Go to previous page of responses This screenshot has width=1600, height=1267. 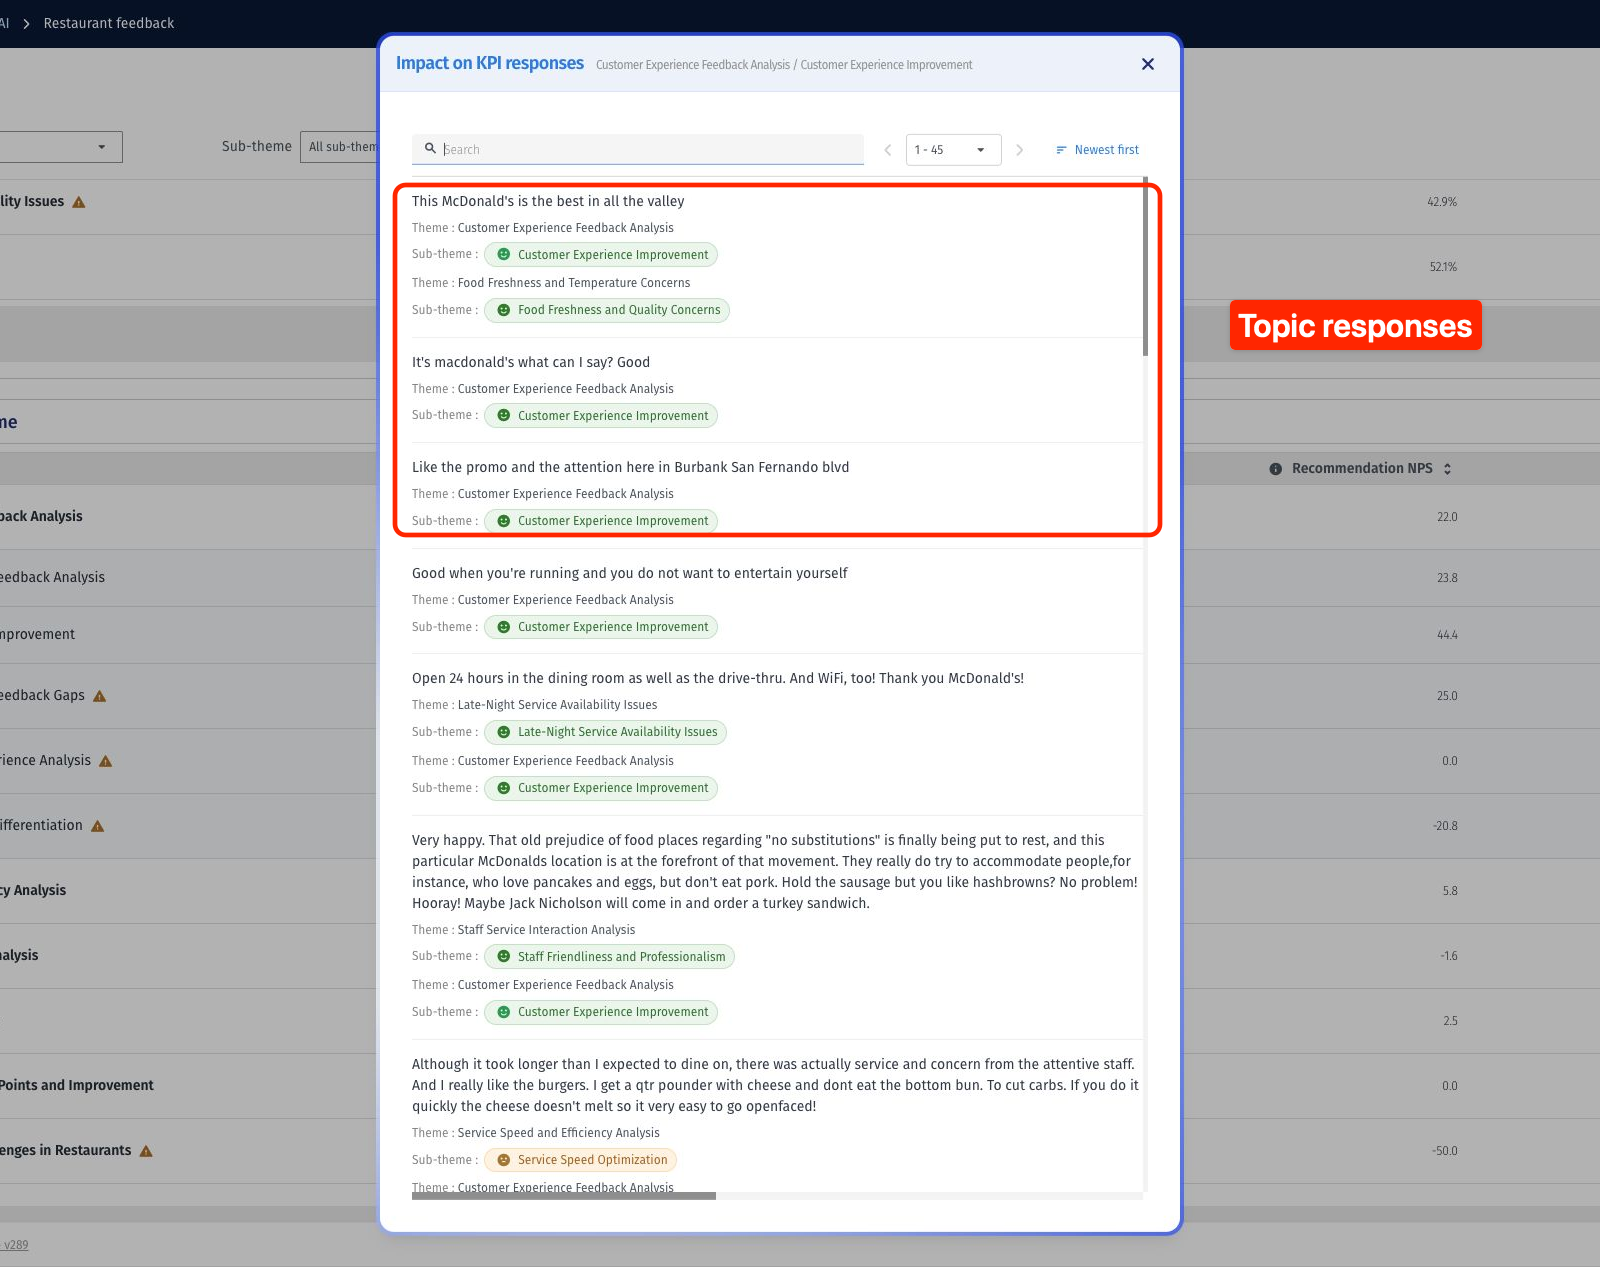887,150
